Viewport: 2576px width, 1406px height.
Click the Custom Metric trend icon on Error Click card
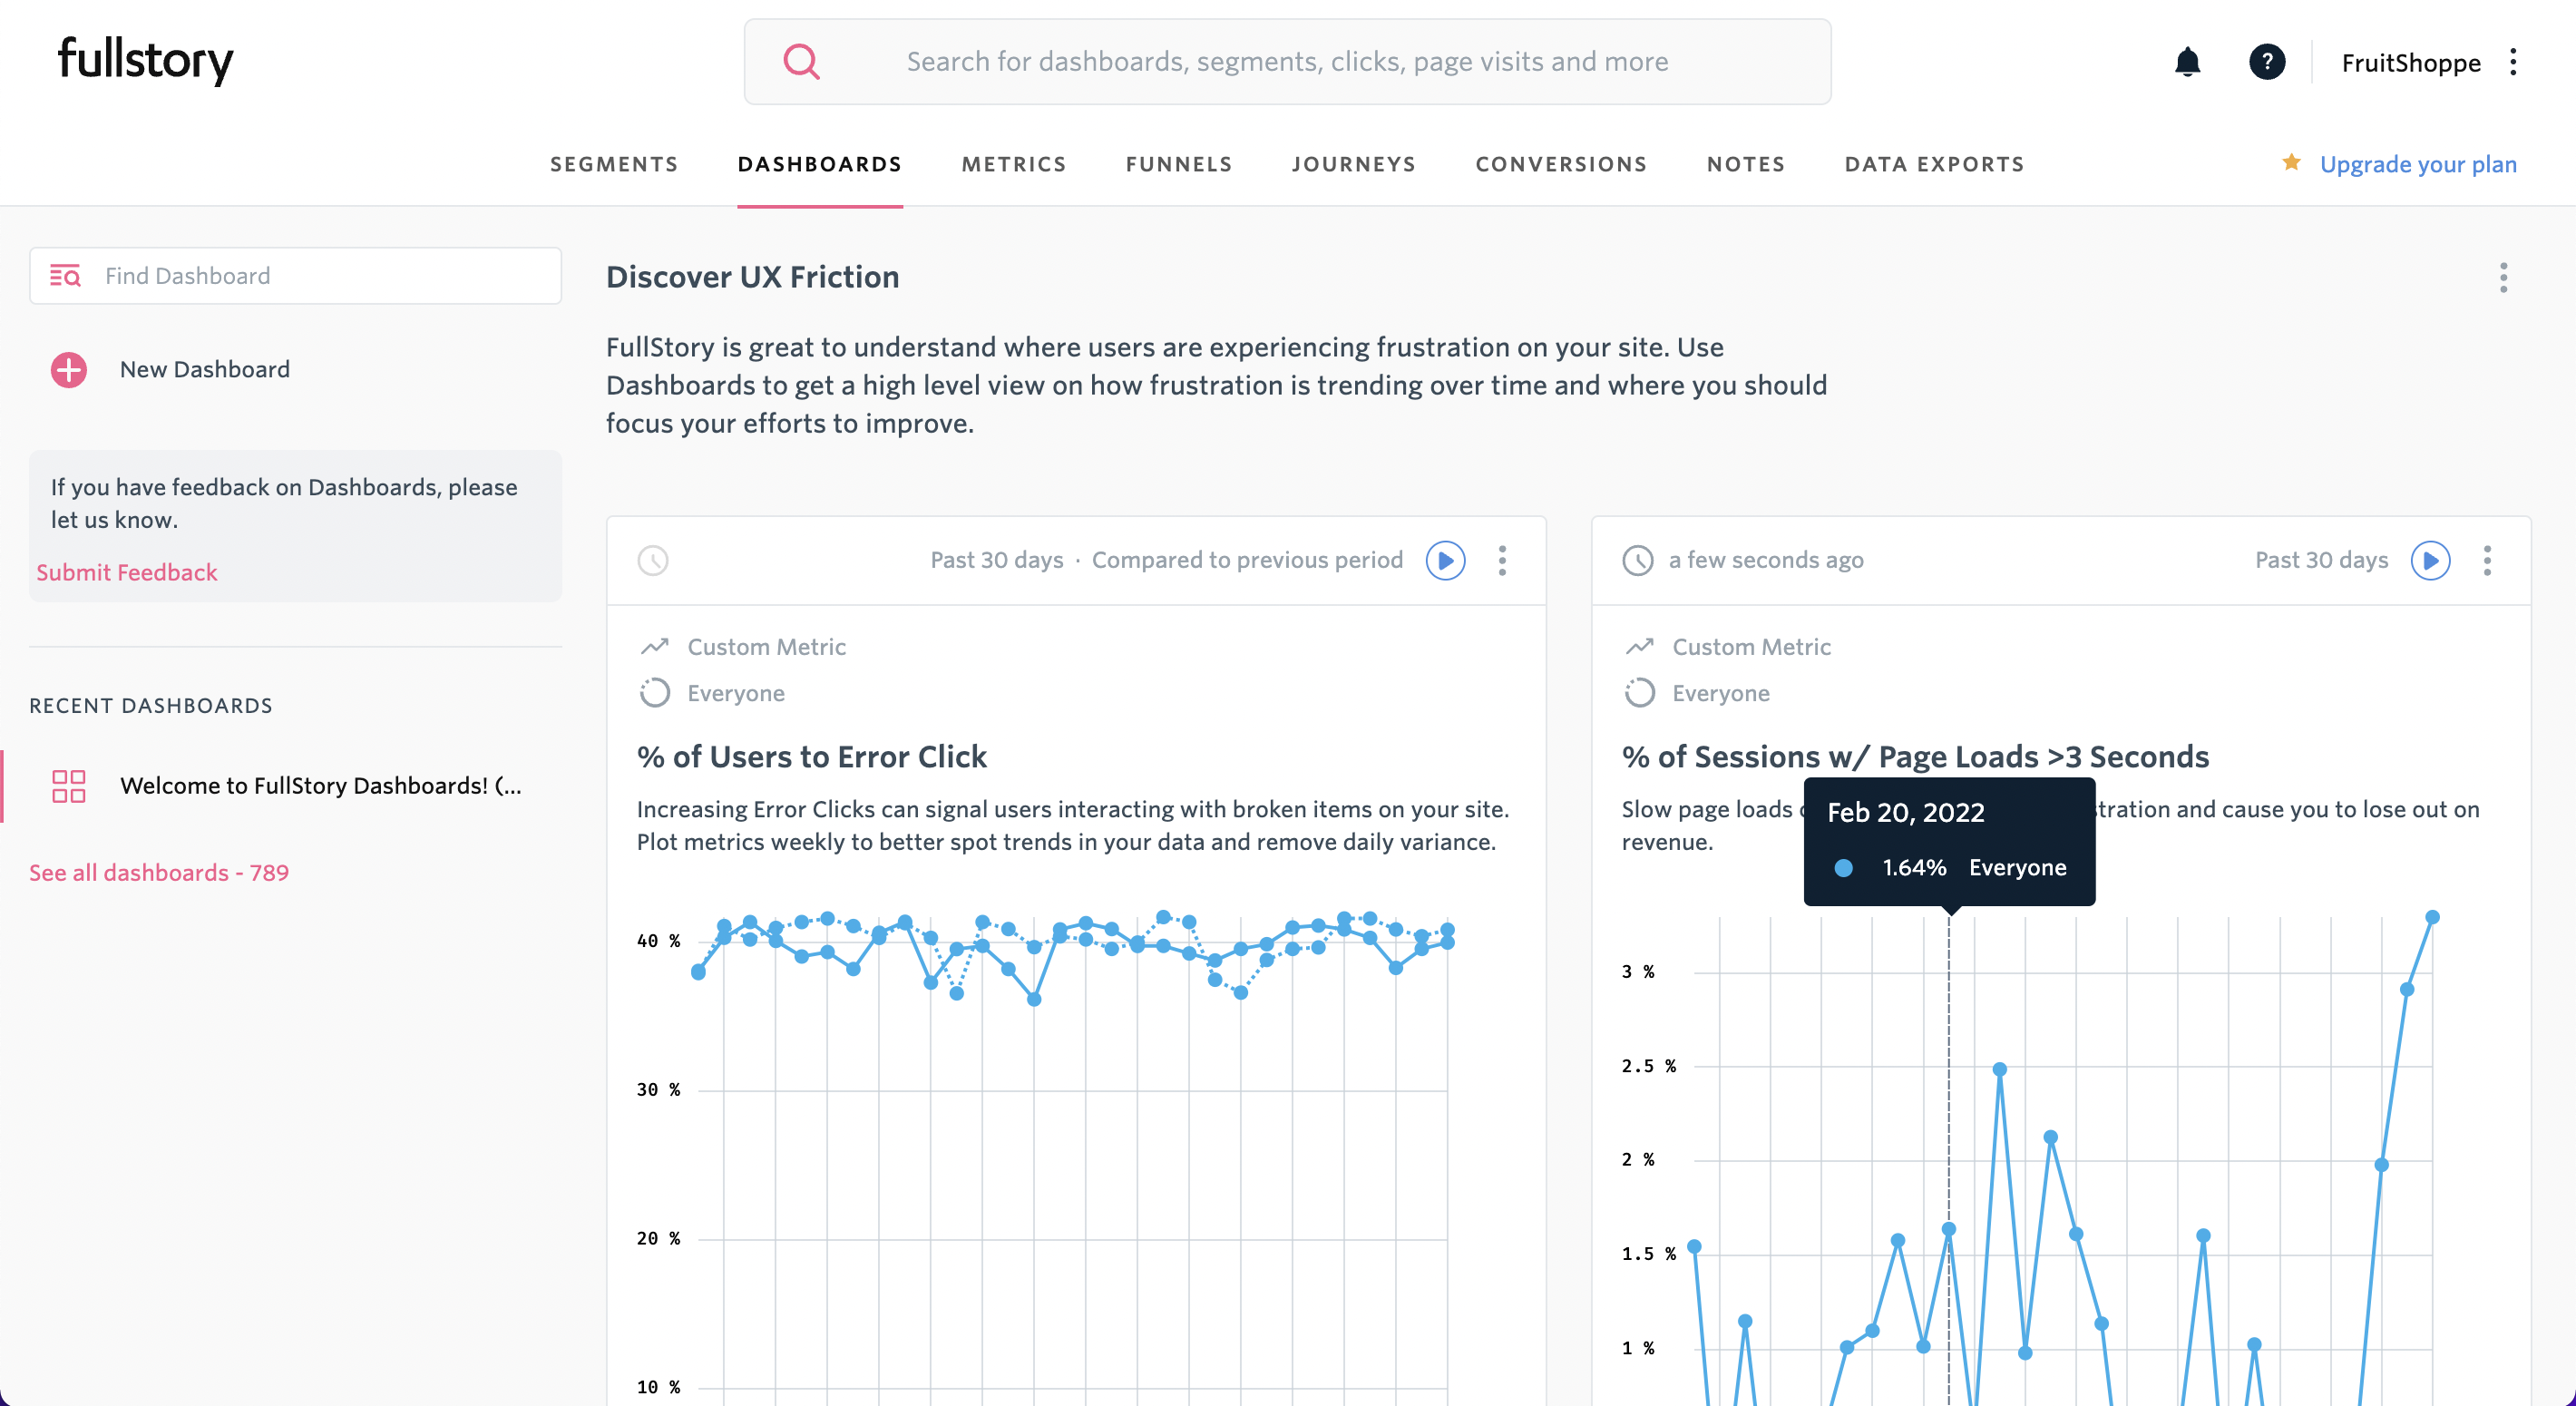tap(655, 646)
